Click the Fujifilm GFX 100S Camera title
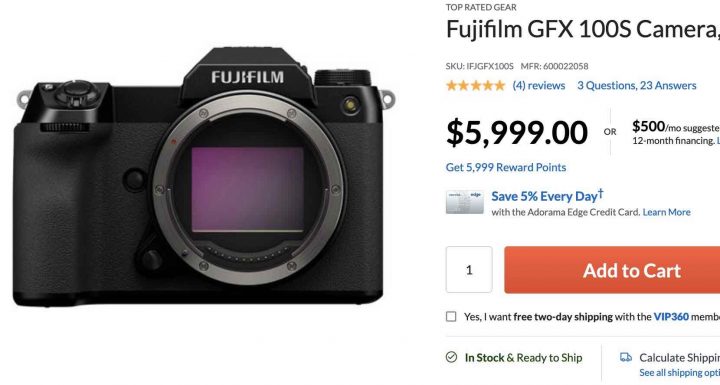 pos(583,29)
